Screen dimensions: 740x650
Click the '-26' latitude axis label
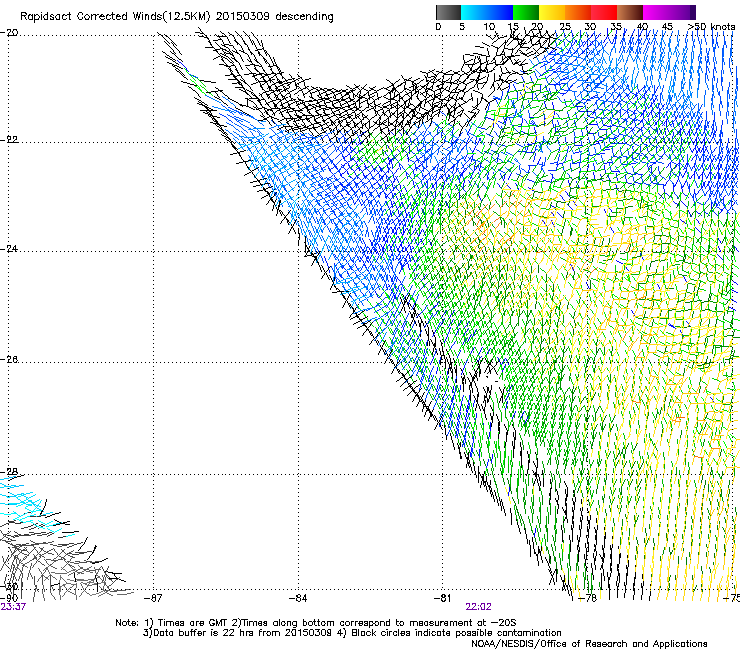pos(9,360)
